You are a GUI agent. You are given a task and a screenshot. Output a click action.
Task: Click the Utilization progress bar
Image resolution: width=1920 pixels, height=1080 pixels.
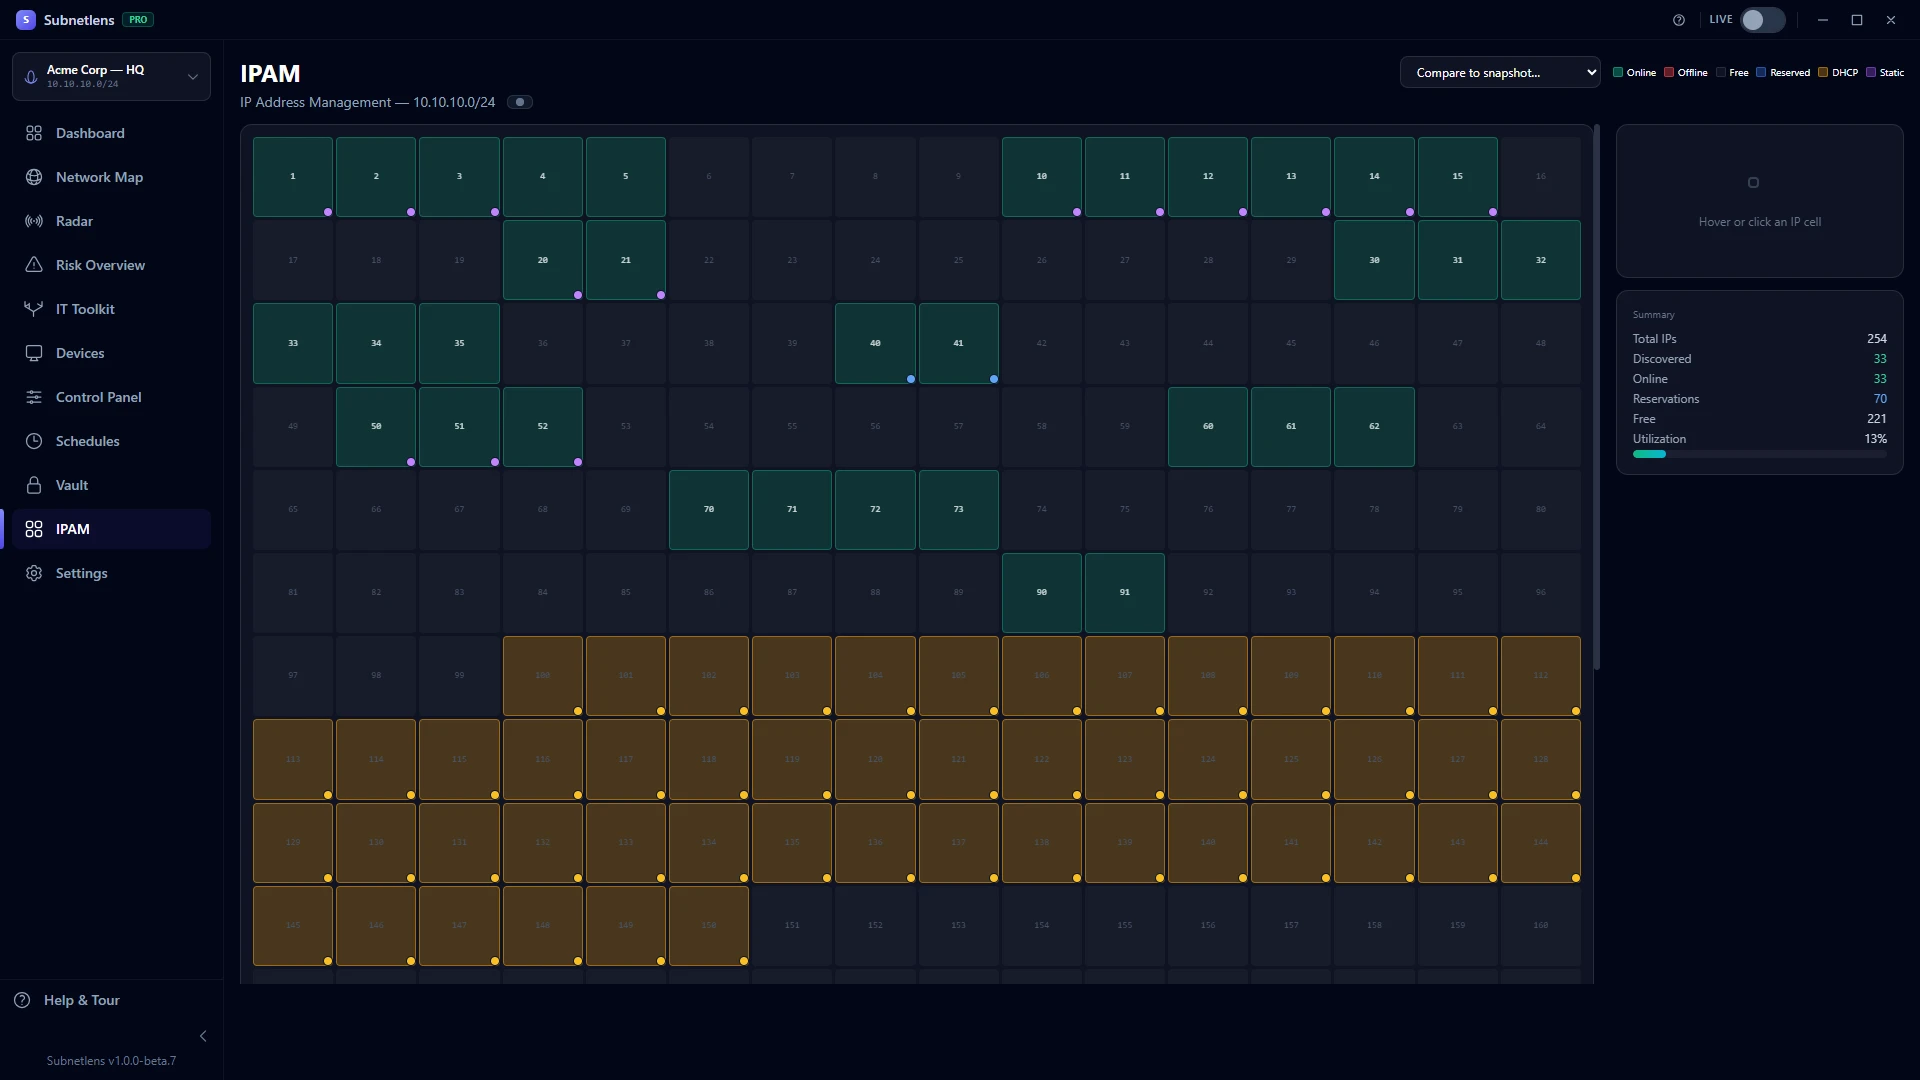(1760, 454)
